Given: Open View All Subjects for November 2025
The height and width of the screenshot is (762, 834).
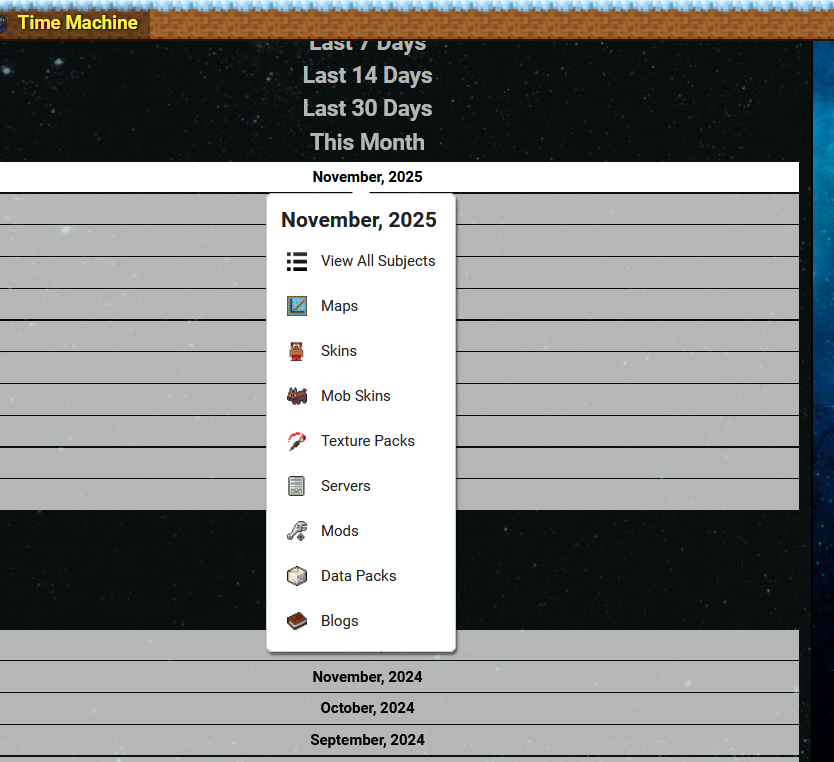Looking at the screenshot, I should click(x=378, y=261).
